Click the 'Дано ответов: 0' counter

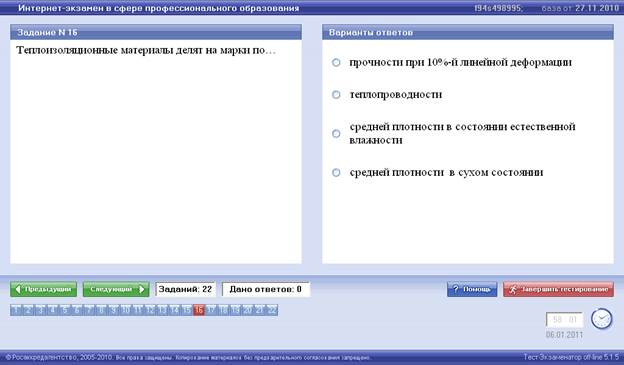pyautogui.click(x=265, y=289)
